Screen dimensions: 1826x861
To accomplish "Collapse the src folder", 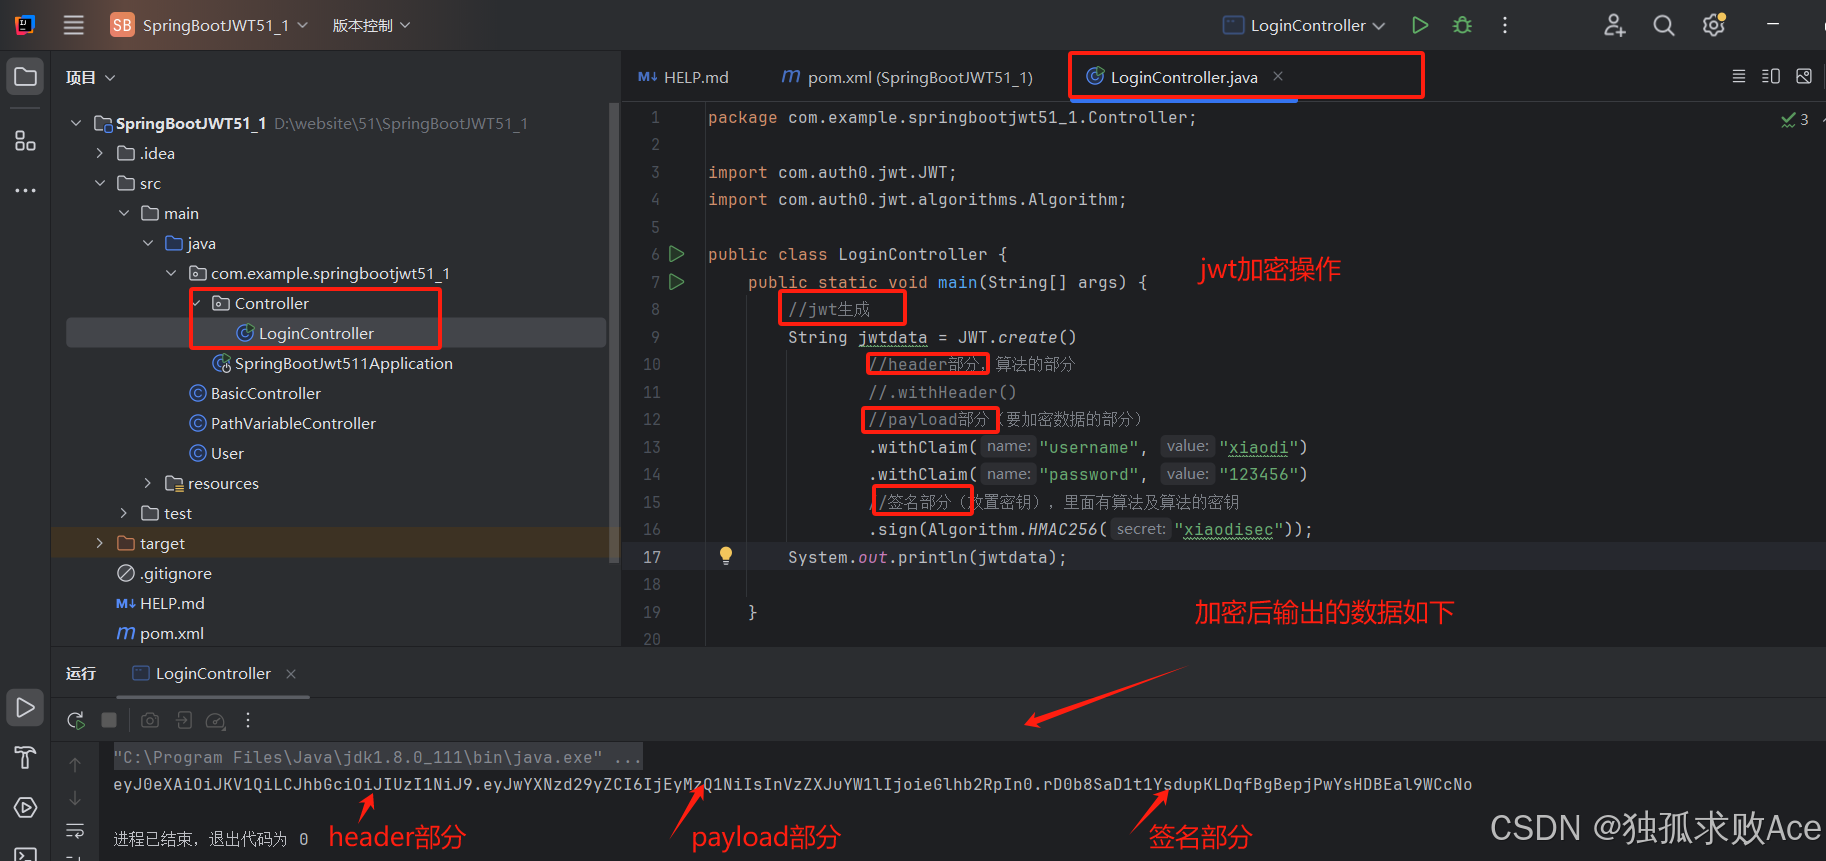I will (x=100, y=183).
